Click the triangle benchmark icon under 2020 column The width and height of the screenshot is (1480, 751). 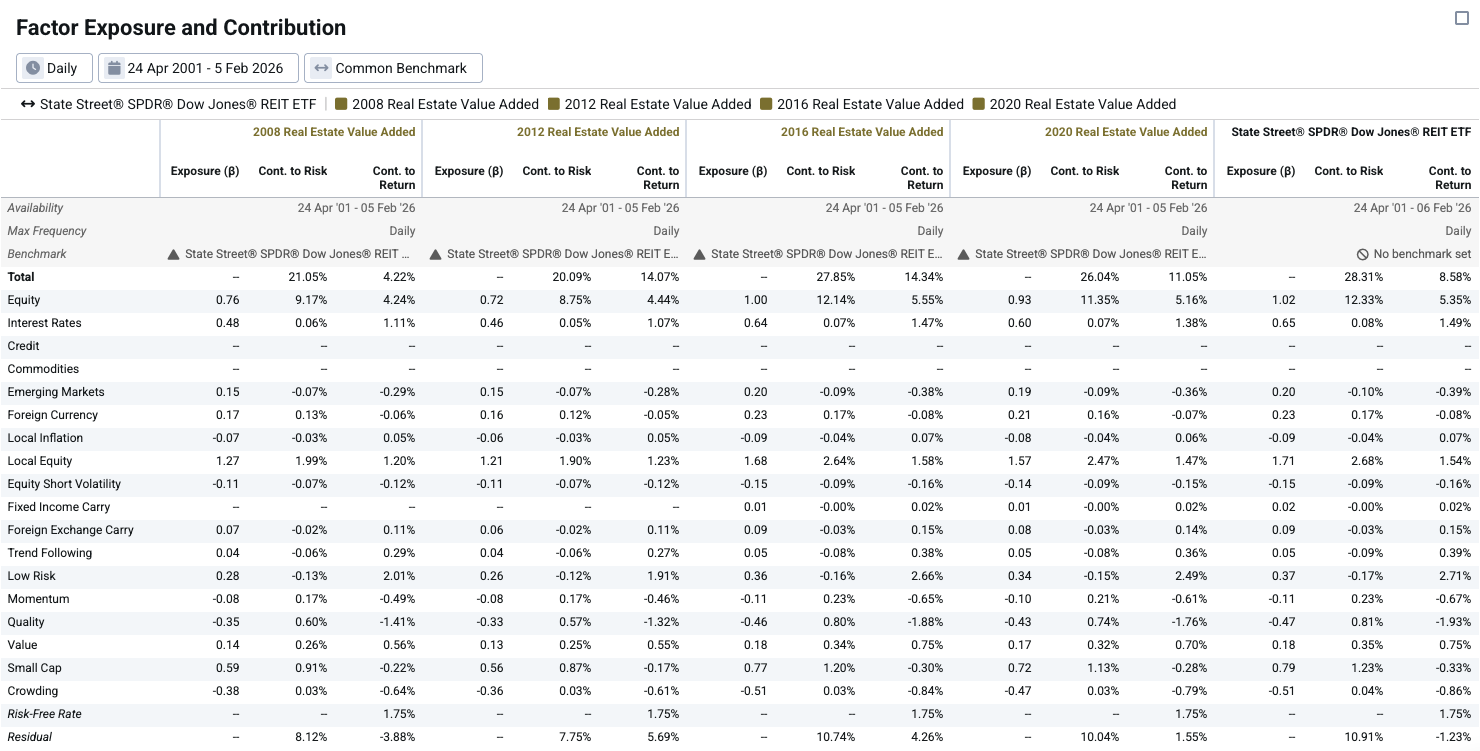964,254
